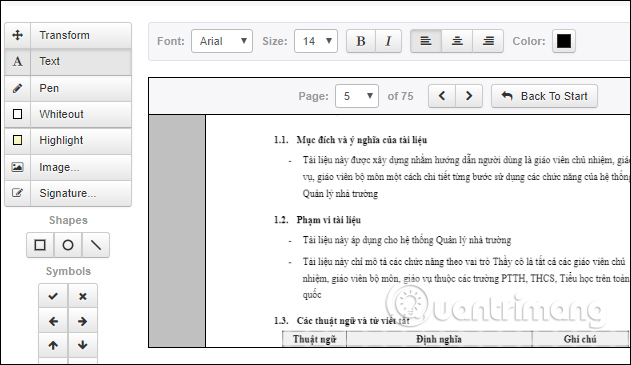The image size is (631, 365).
Task: Open the black text Color swatch
Action: tap(564, 41)
